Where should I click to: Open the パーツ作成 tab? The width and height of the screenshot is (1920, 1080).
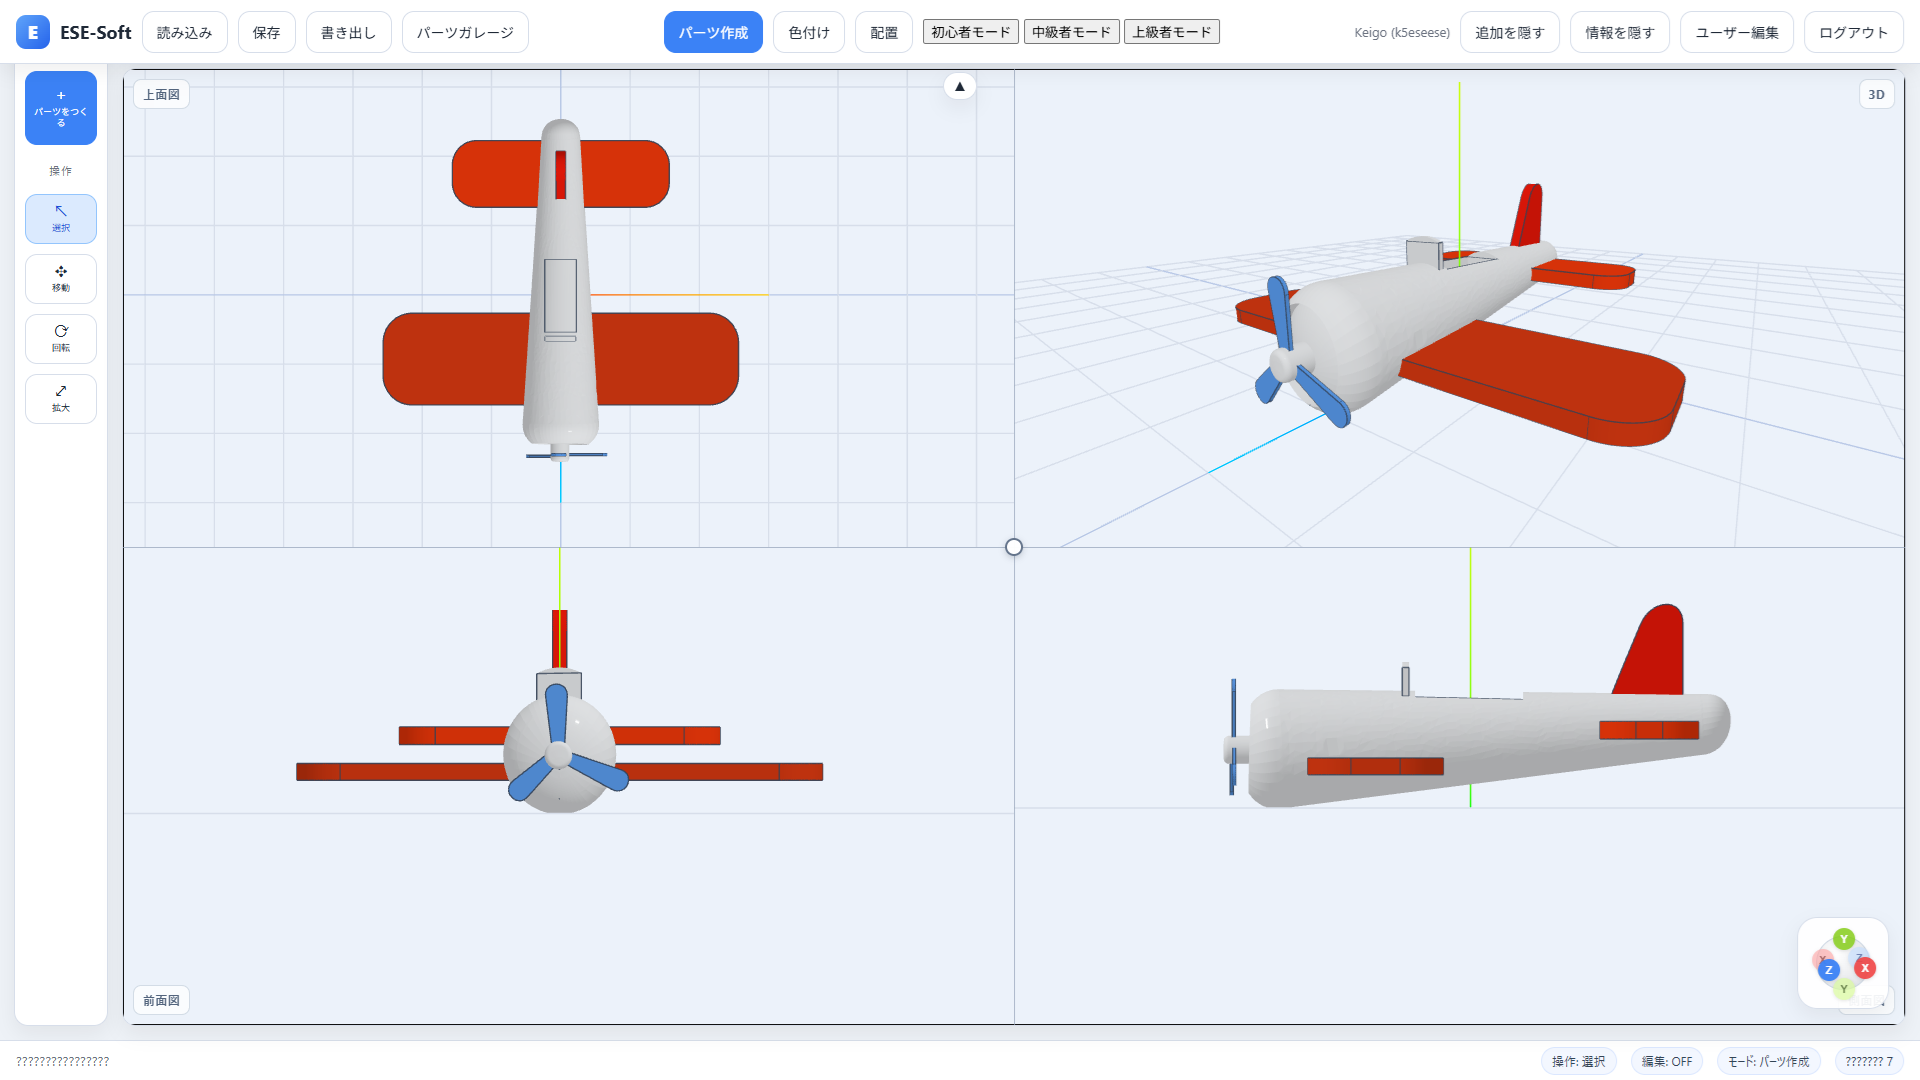[713, 32]
